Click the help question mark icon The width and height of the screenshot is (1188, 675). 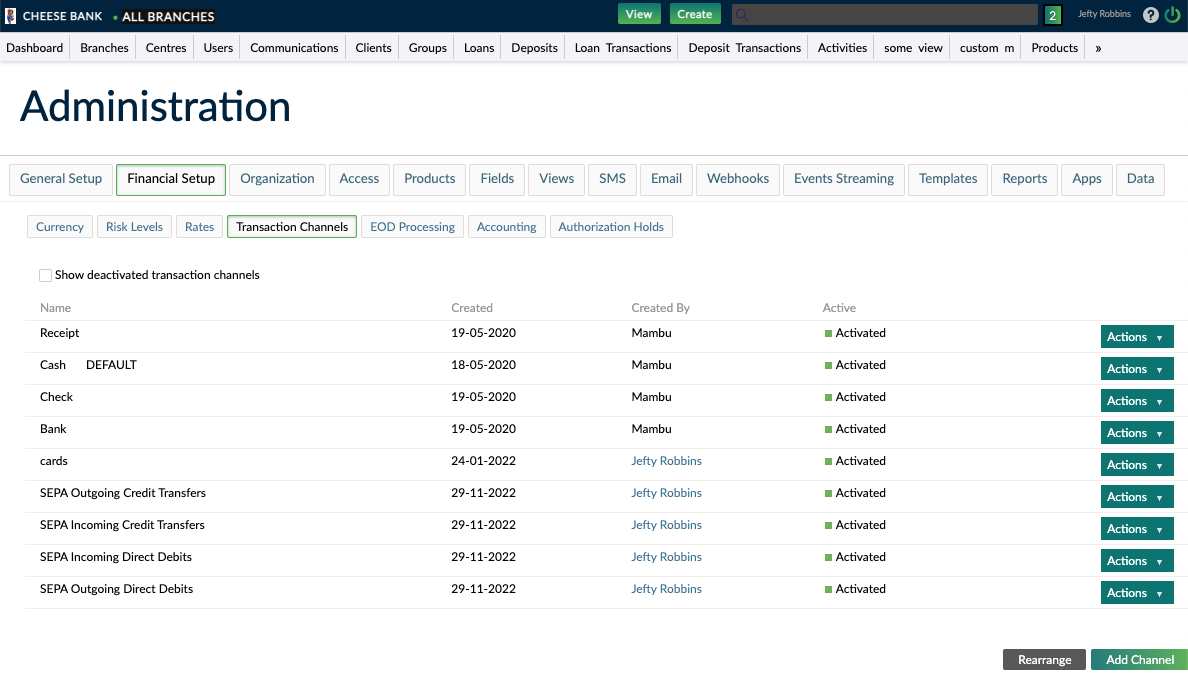click(x=1150, y=15)
